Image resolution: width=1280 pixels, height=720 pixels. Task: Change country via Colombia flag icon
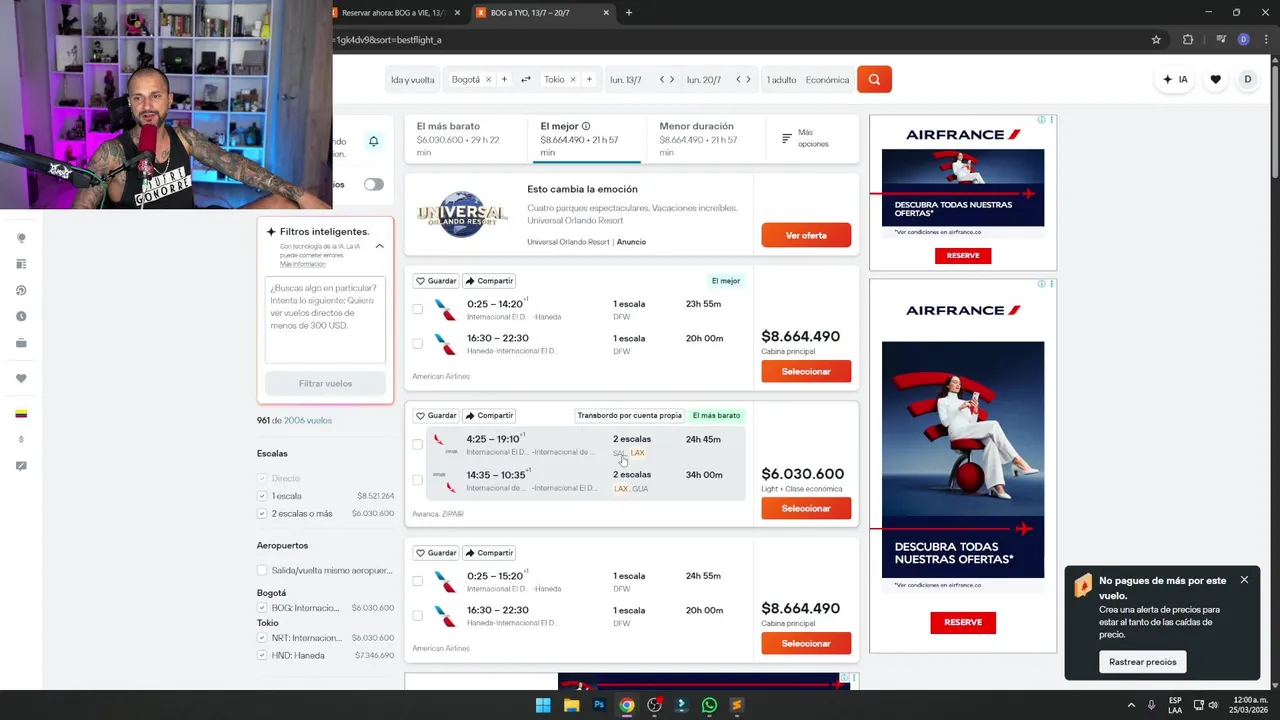click(21, 413)
